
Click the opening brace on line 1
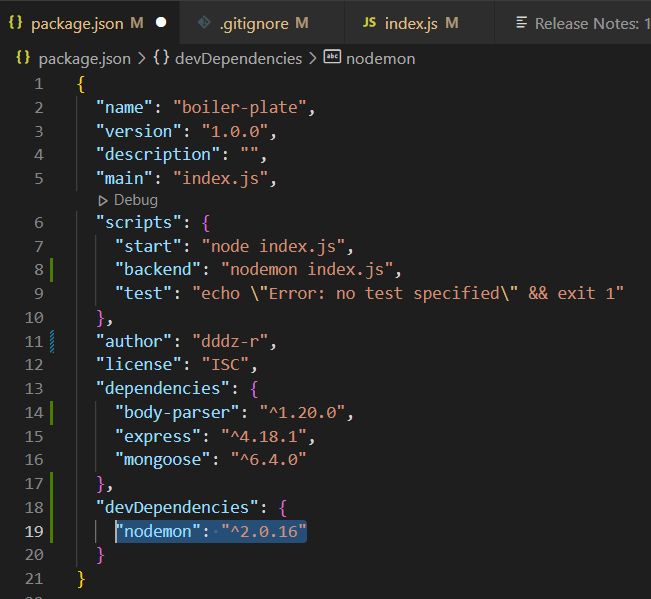(81, 84)
